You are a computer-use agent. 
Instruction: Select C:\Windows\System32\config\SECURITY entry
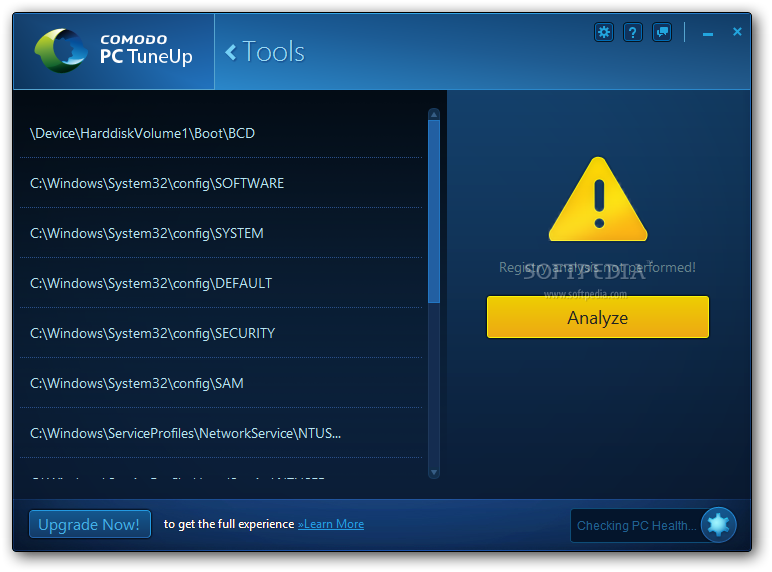pos(221,333)
